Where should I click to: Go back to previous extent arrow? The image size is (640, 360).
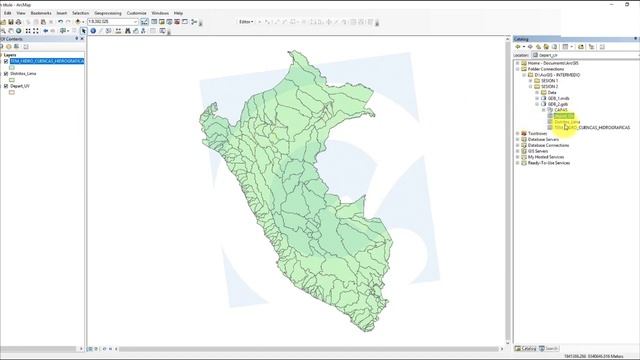46,31
